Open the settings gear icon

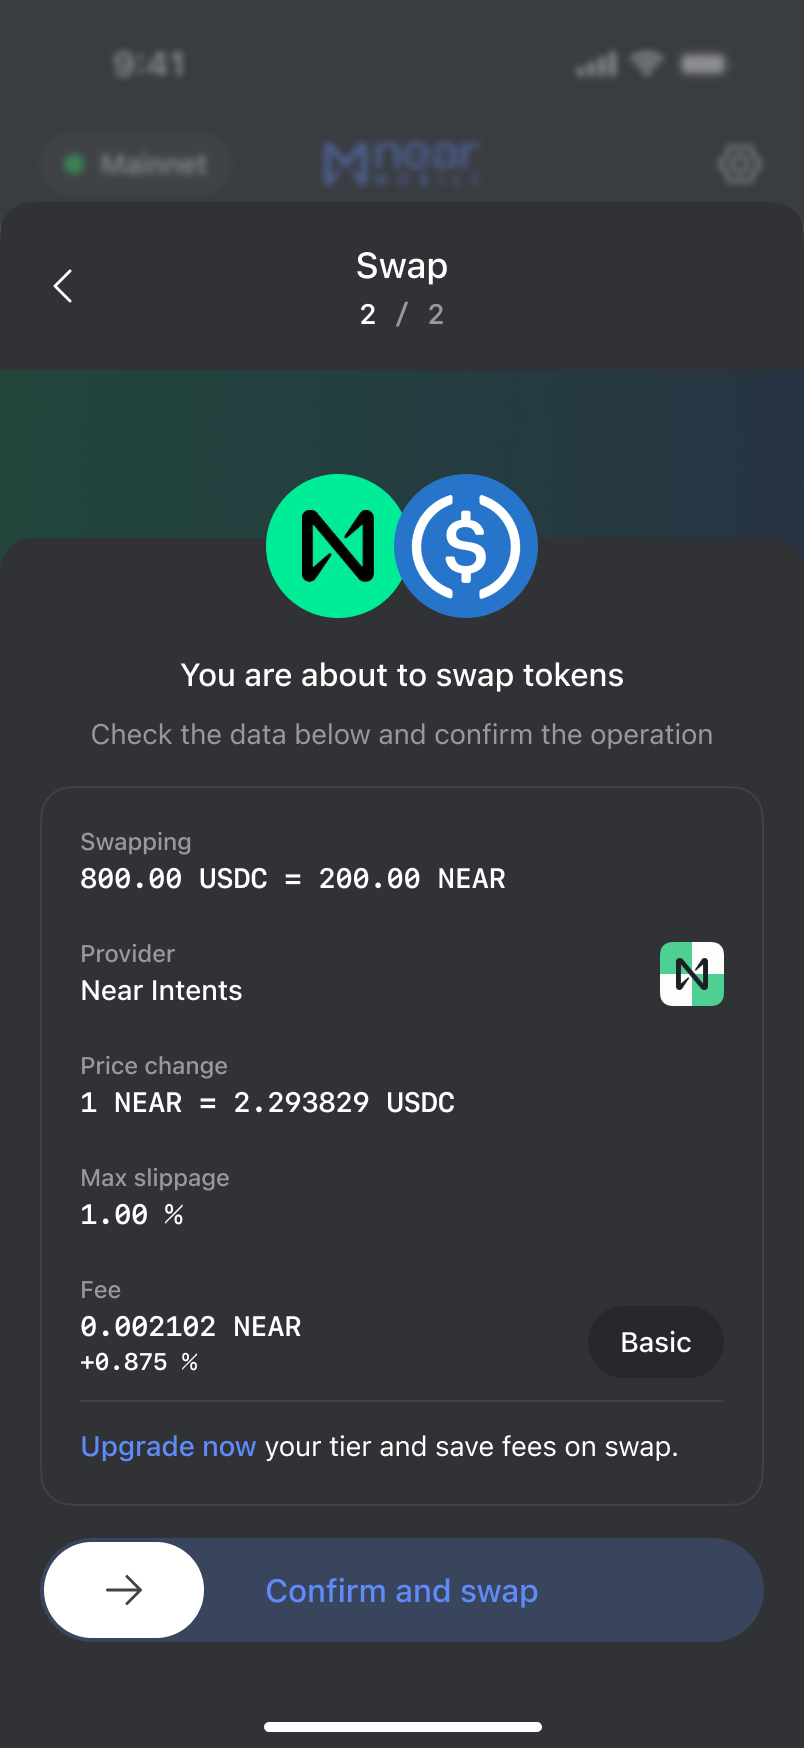coord(740,164)
